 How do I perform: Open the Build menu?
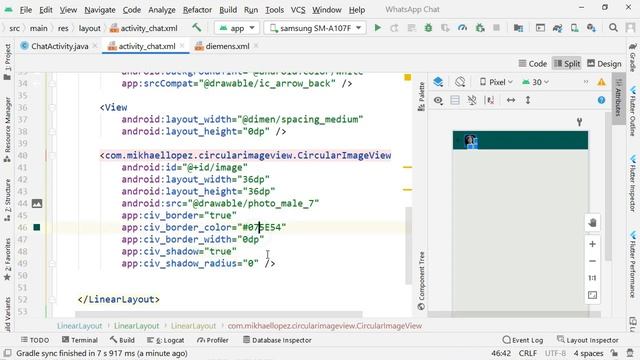(x=228, y=10)
